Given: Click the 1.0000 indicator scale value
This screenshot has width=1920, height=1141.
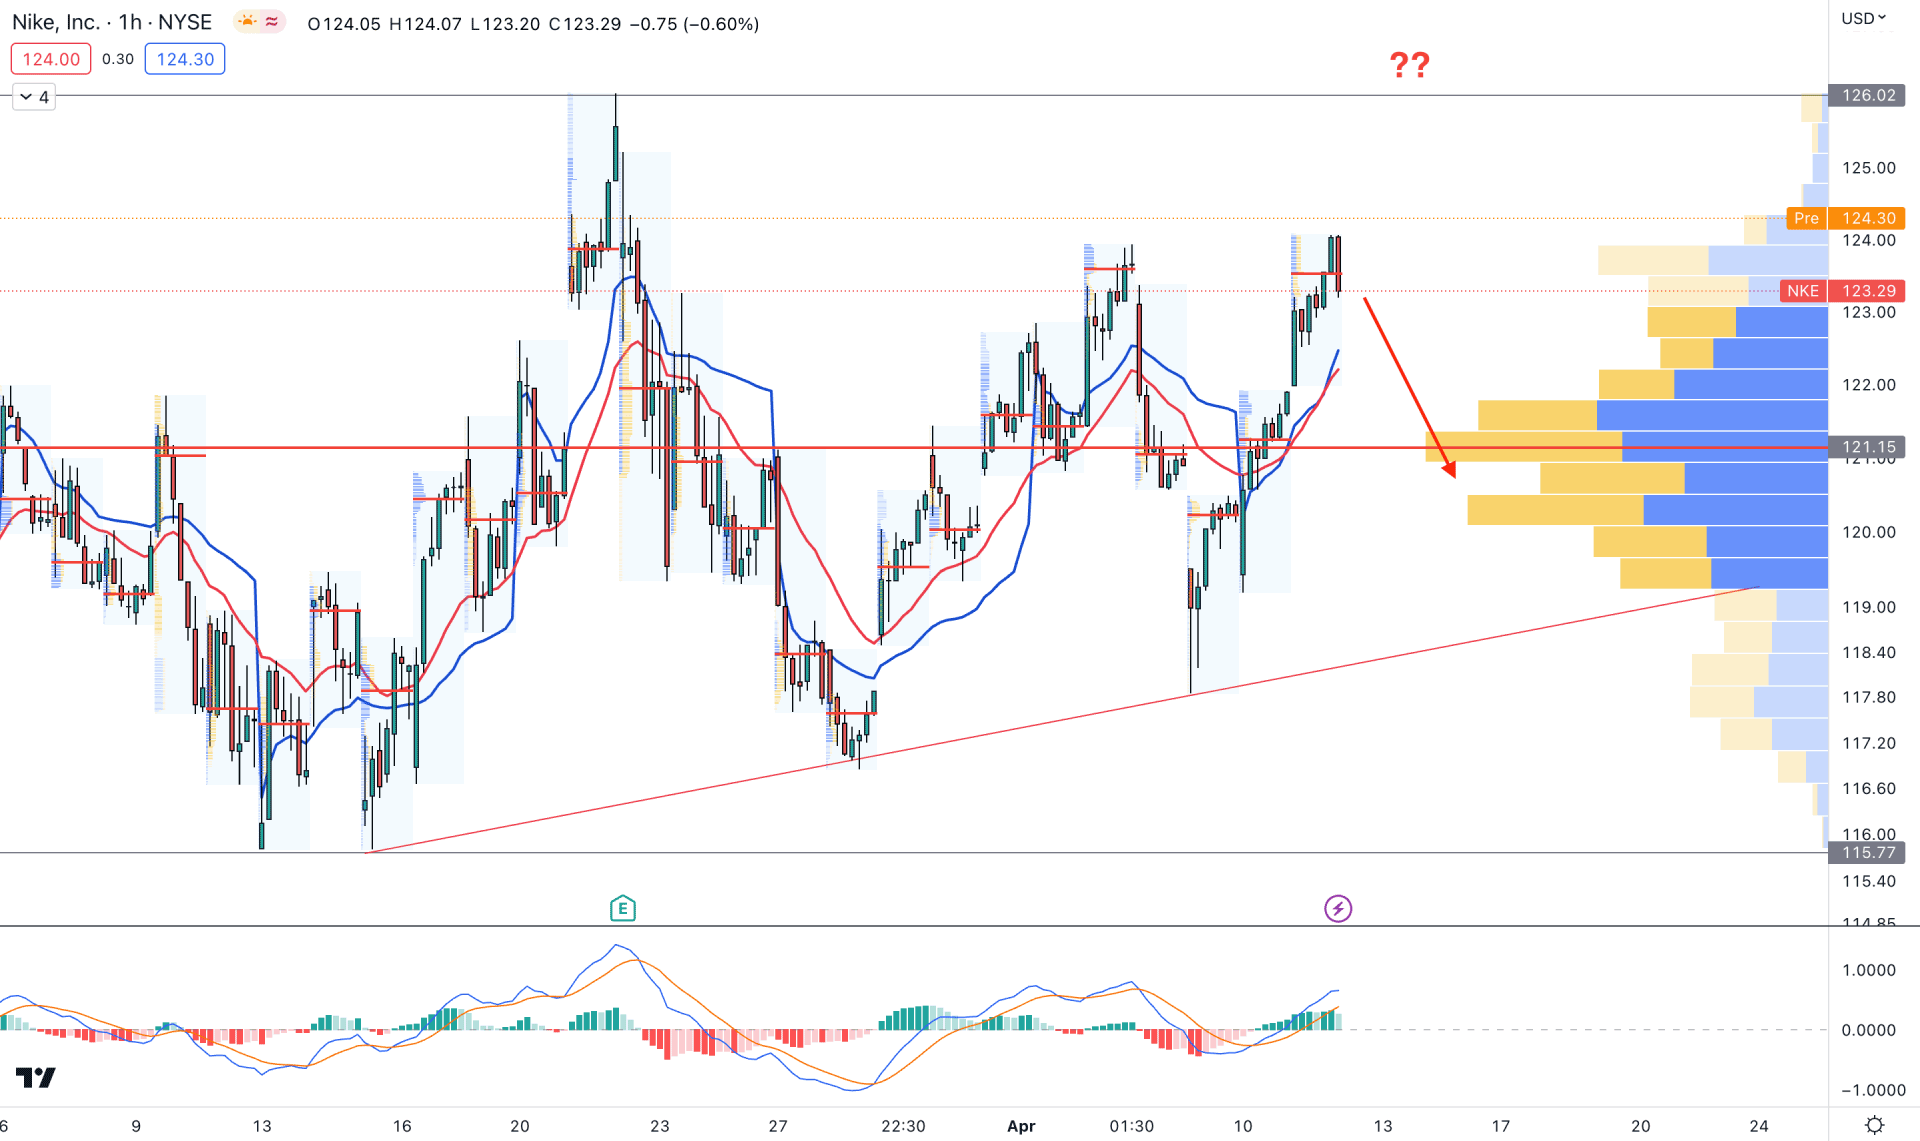Looking at the screenshot, I should click(x=1869, y=970).
